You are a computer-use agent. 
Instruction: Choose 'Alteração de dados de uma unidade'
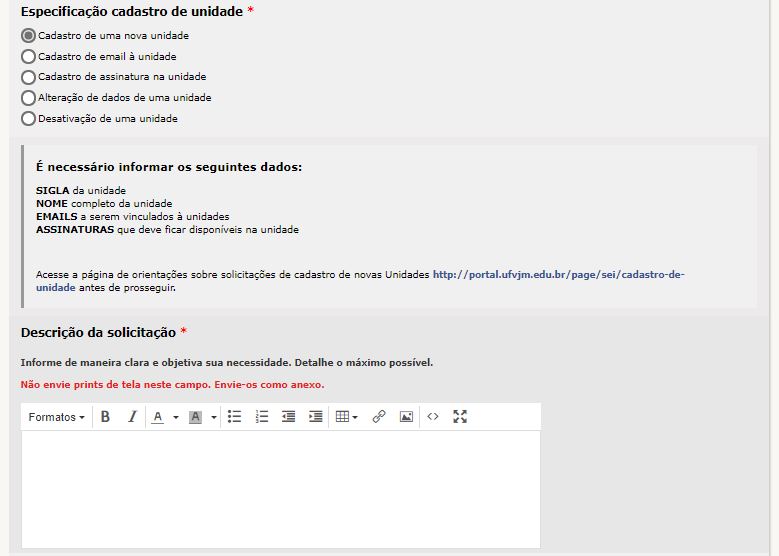click(28, 98)
